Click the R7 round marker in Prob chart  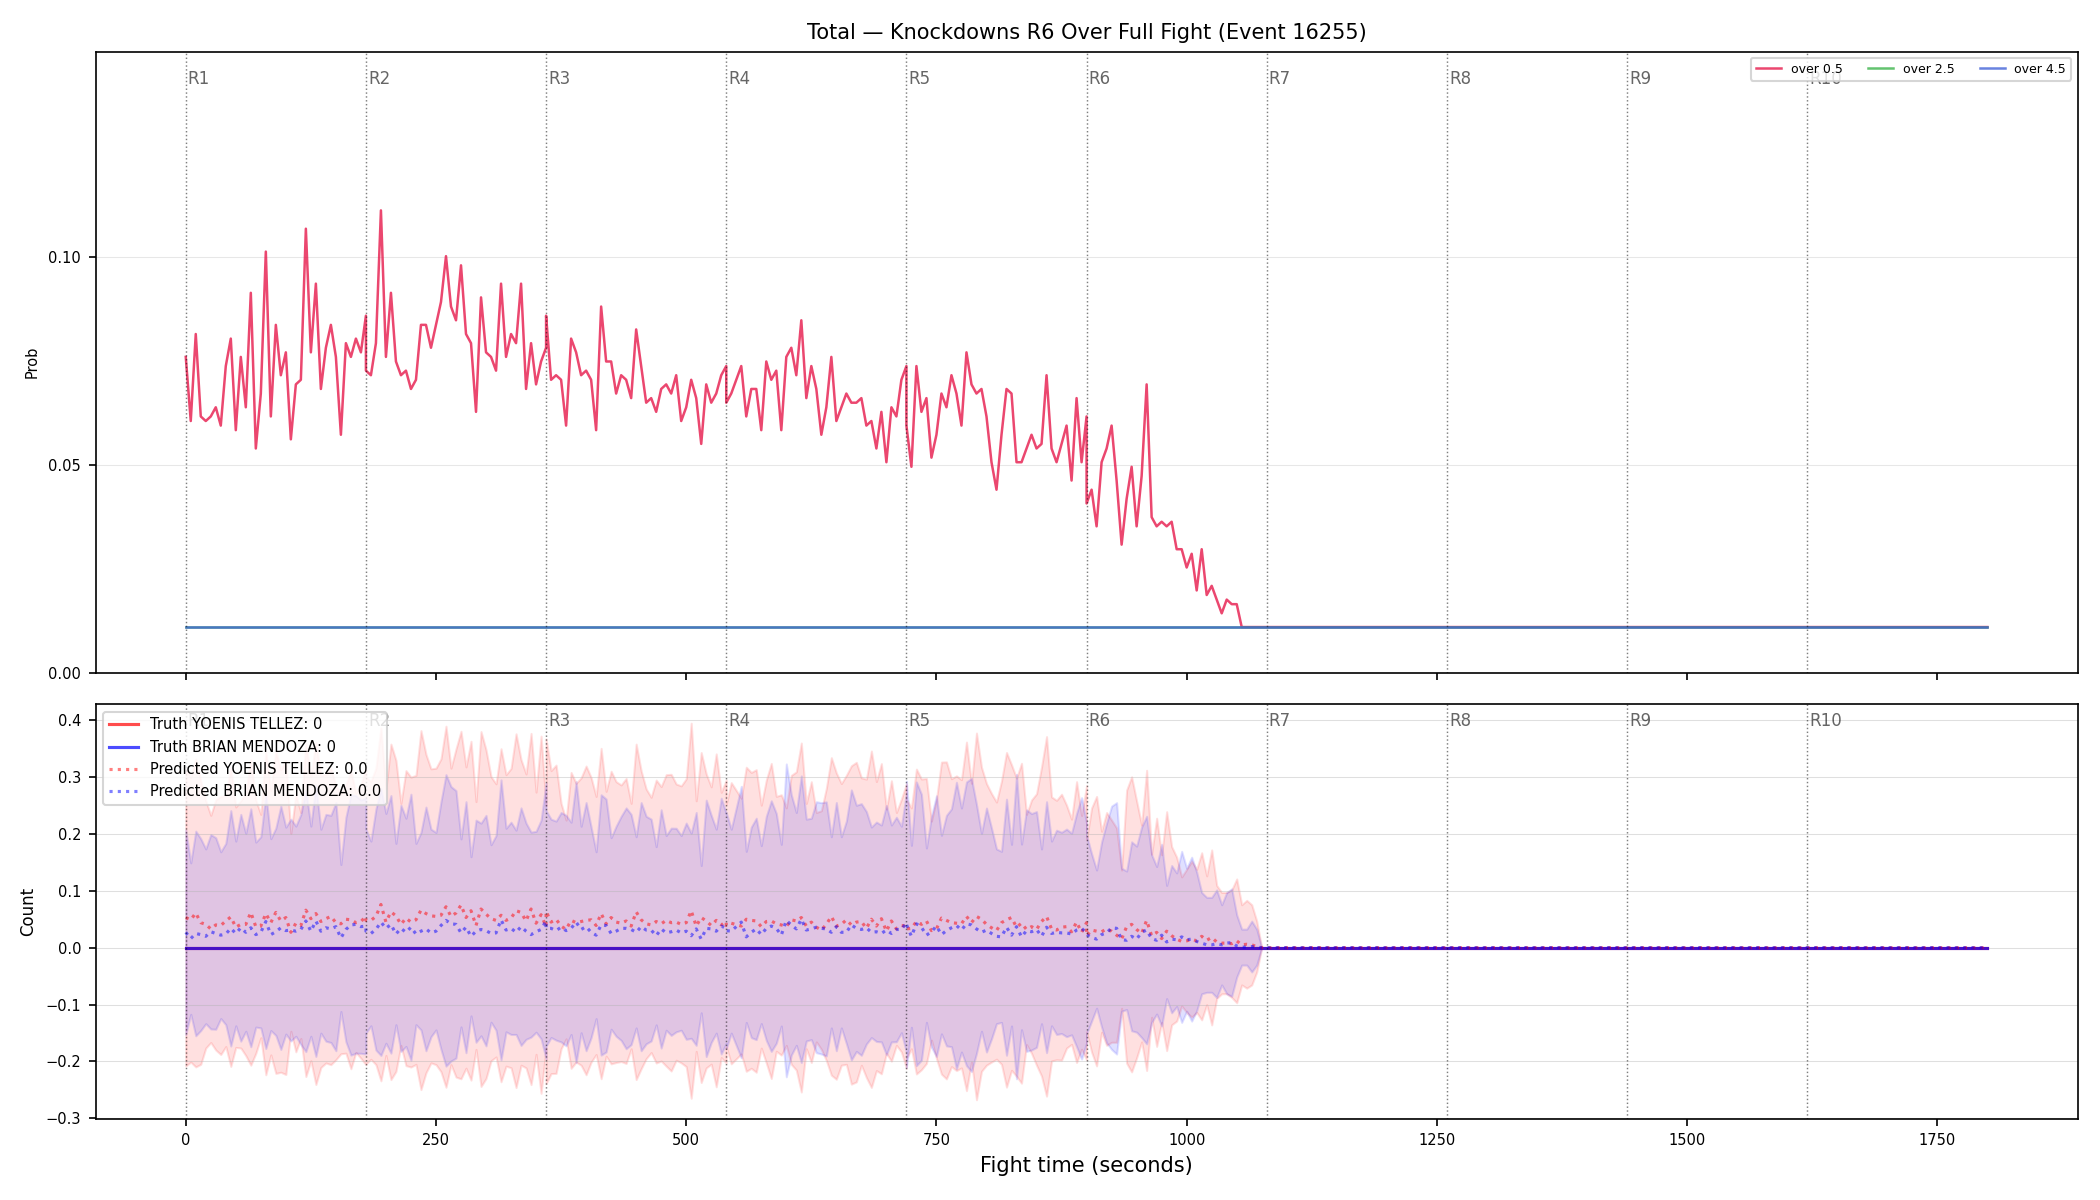click(1279, 78)
